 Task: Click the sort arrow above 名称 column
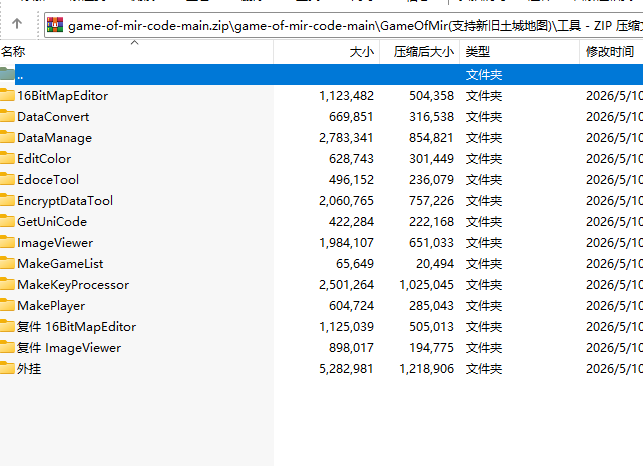[135, 42]
